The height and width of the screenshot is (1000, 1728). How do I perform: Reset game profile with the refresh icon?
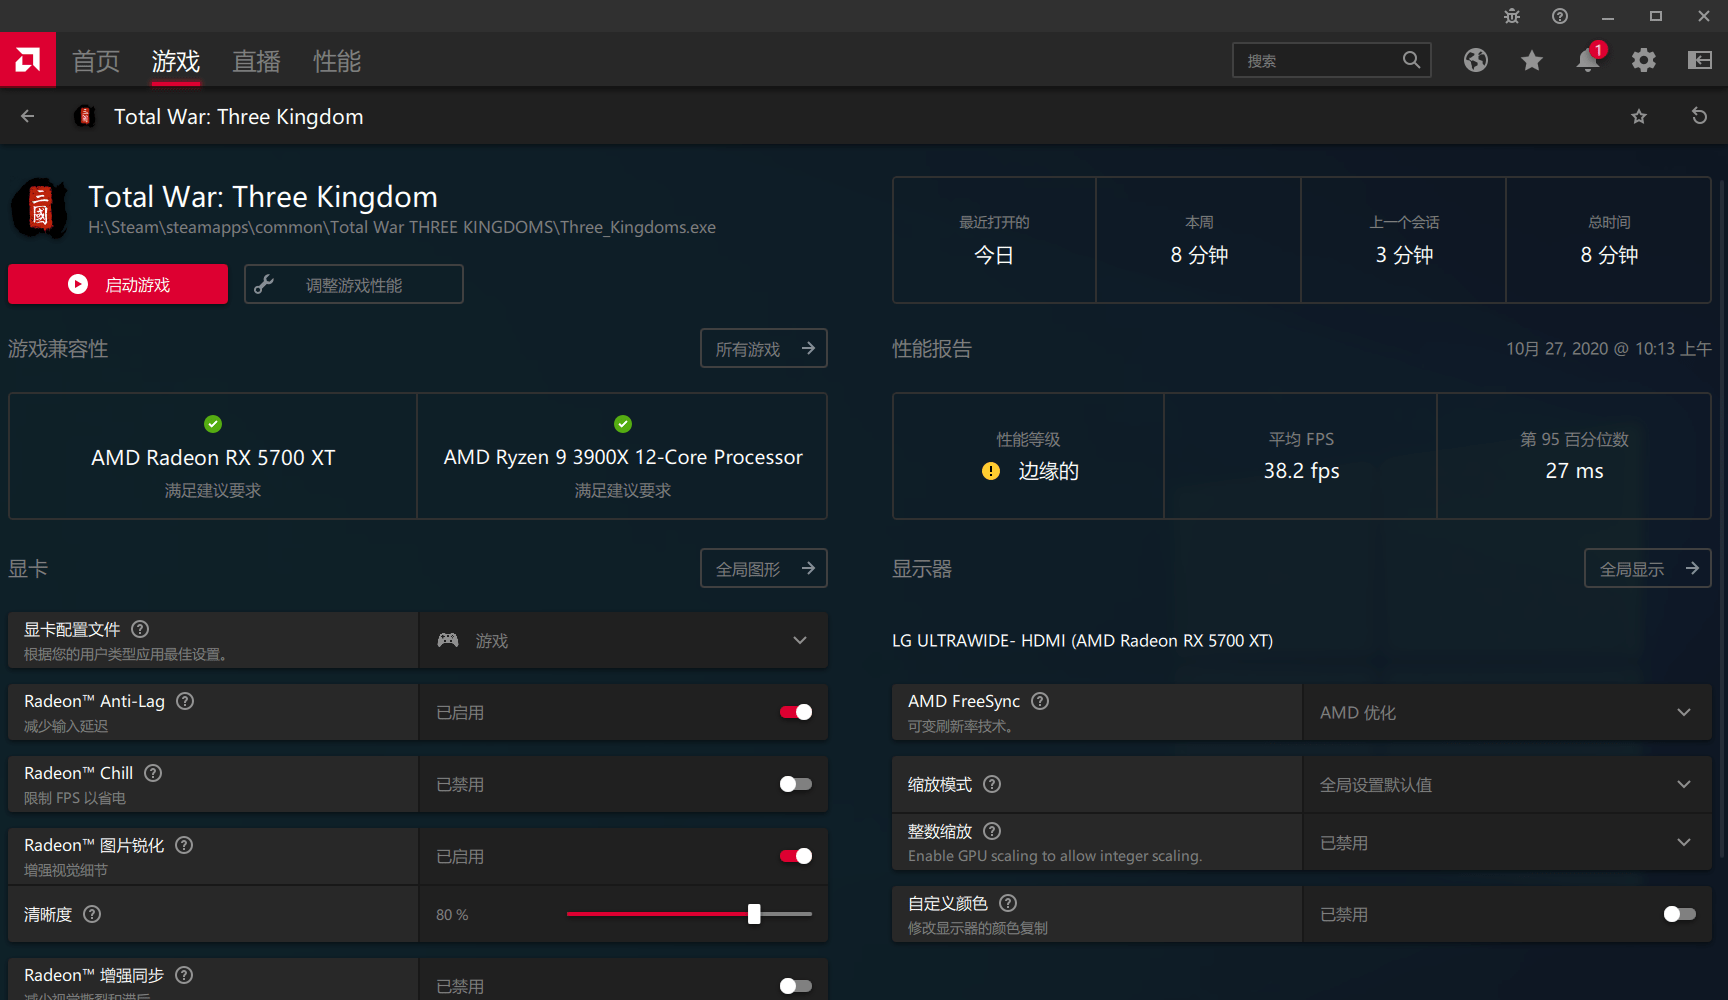[1699, 116]
